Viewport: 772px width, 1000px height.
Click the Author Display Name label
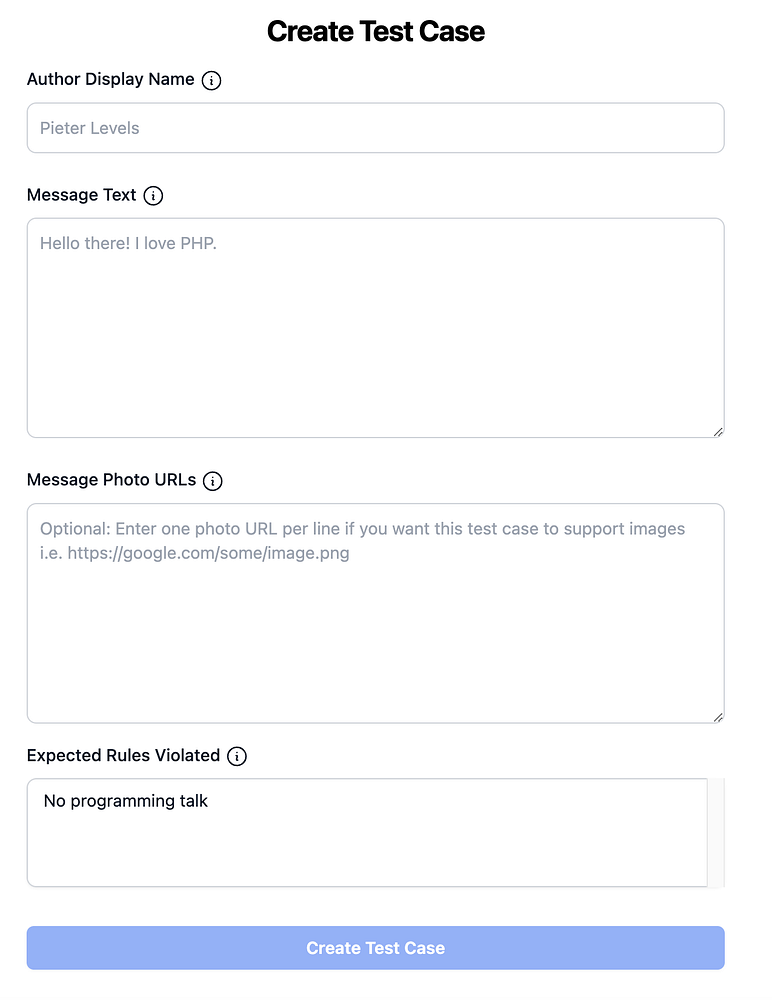point(110,80)
